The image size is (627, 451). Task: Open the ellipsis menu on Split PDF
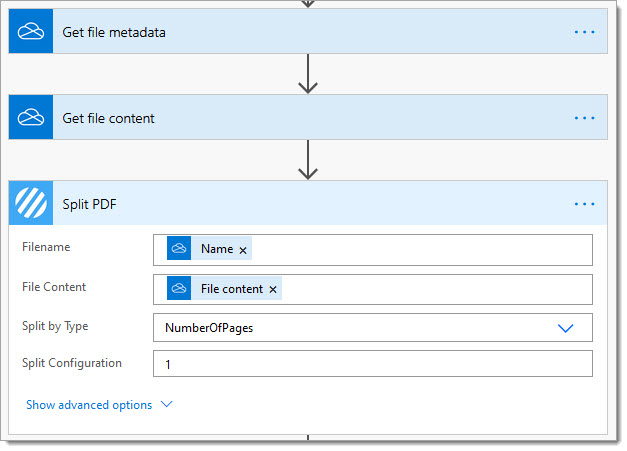pos(584,204)
